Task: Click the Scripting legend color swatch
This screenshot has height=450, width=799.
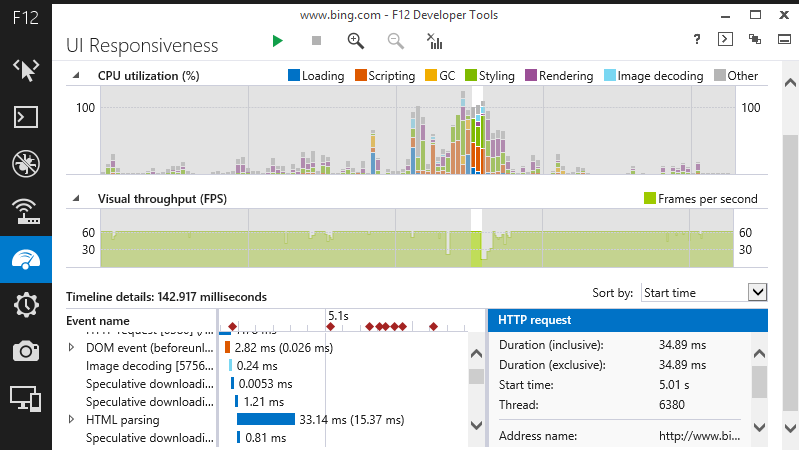Action: coord(361,75)
